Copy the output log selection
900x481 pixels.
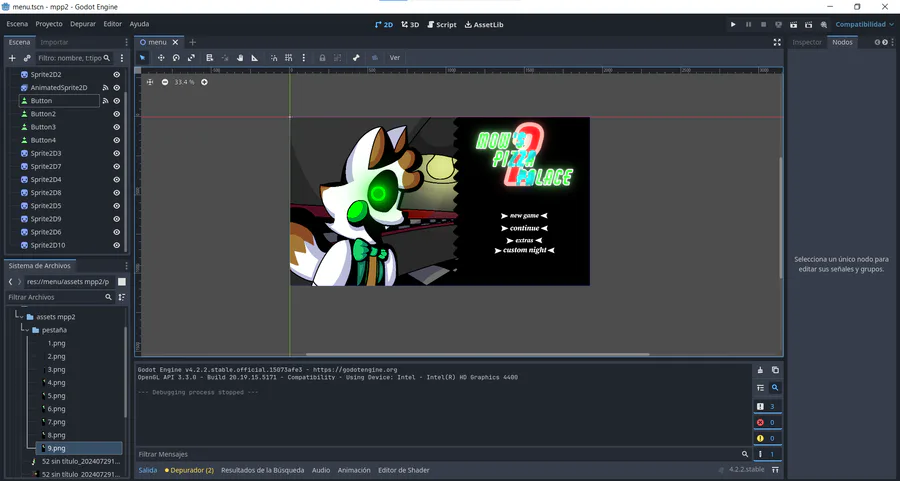(775, 370)
